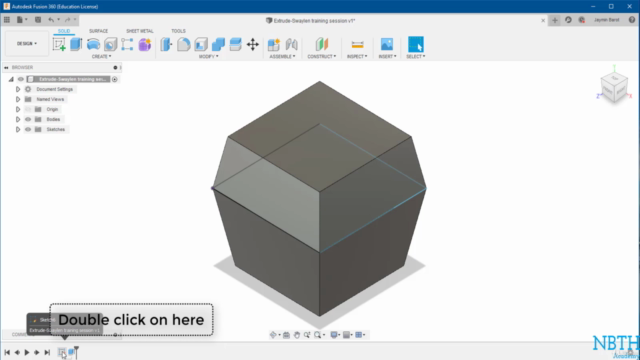Pick the Split Body tool
The height and width of the screenshot is (360, 640).
click(x=236, y=44)
